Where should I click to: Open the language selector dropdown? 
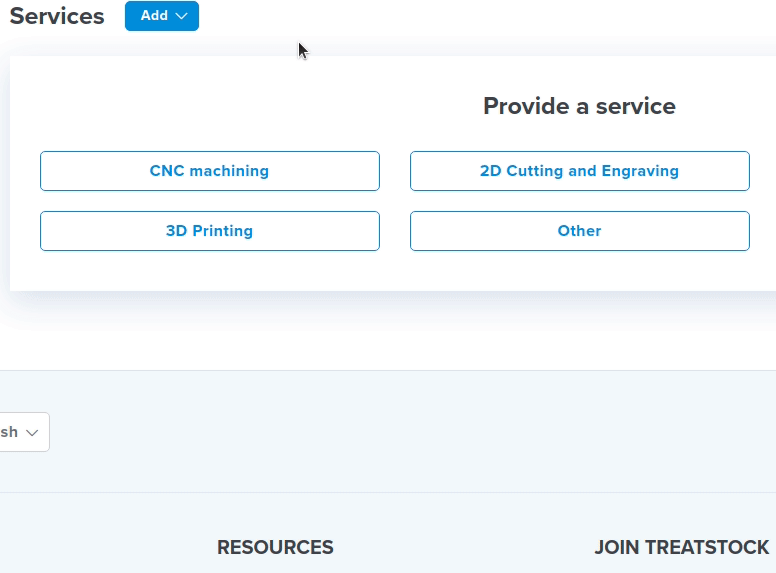coord(22,432)
